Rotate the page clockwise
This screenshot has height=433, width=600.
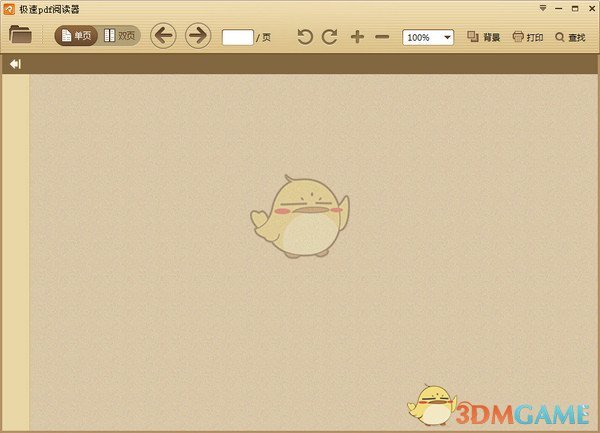329,37
